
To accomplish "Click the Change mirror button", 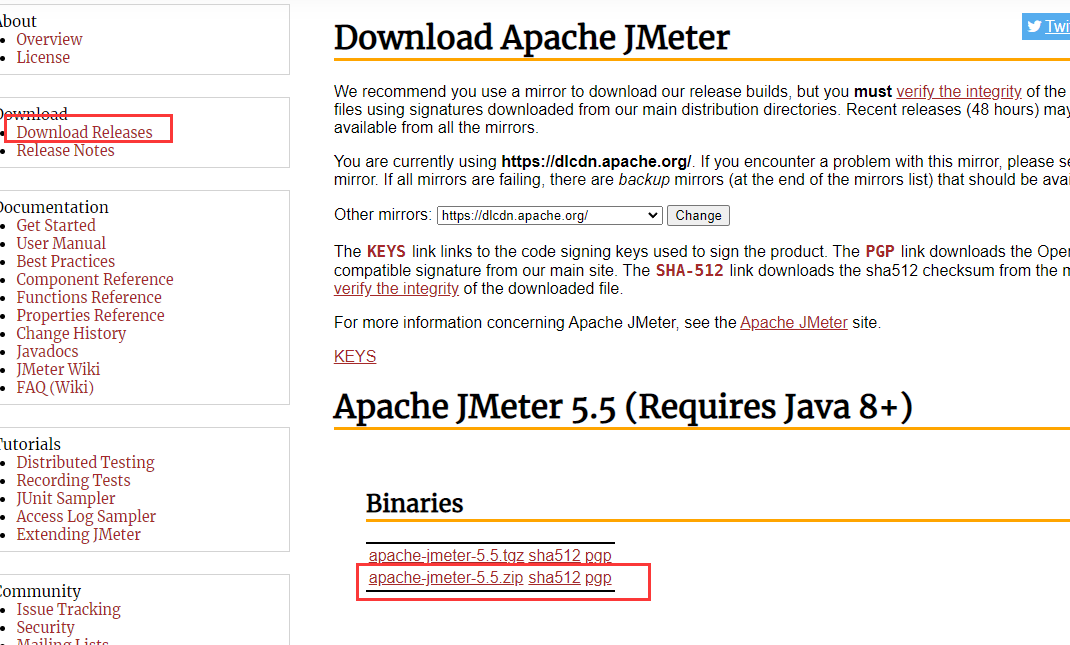I will point(698,216).
